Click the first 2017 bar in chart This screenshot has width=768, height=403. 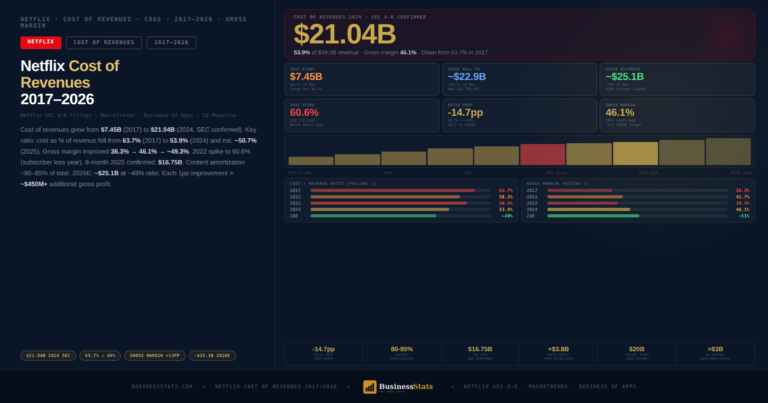311,161
